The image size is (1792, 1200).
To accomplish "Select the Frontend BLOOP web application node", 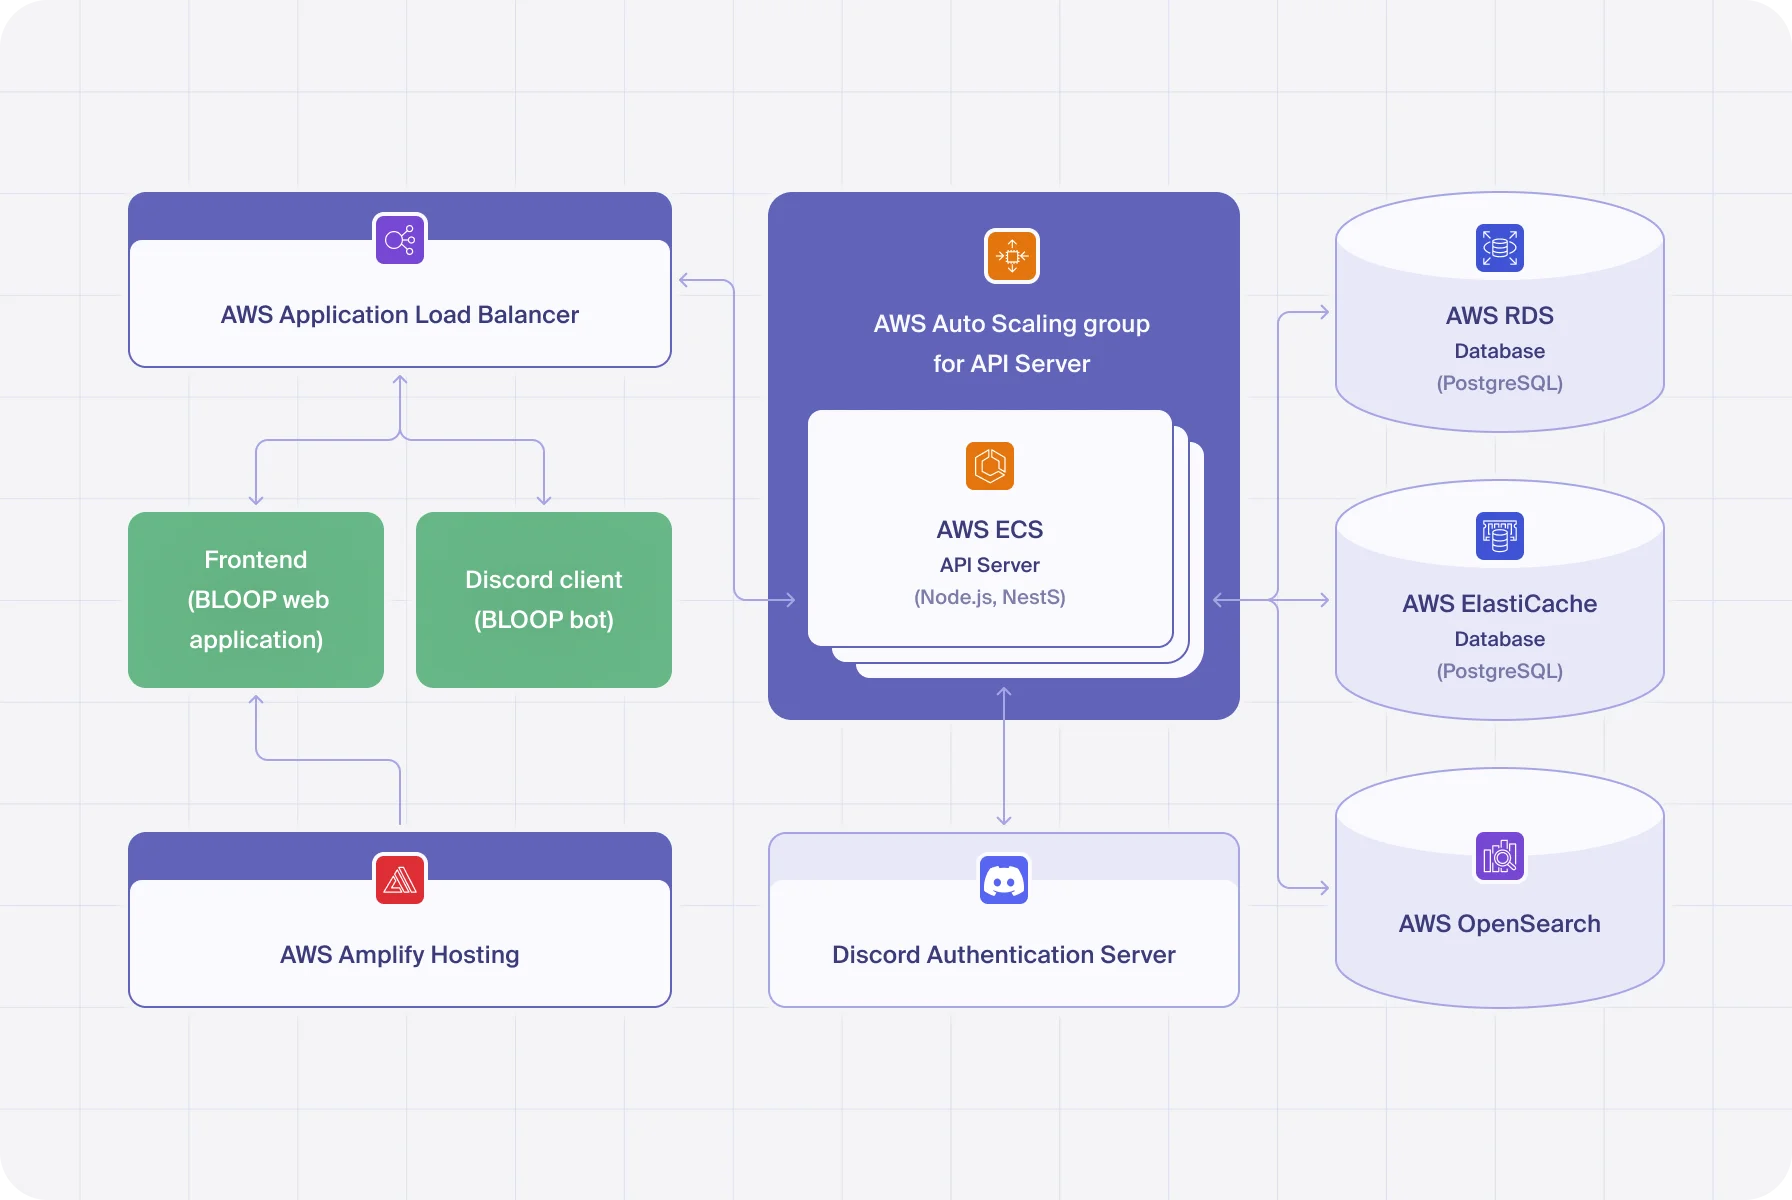I will pos(255,600).
